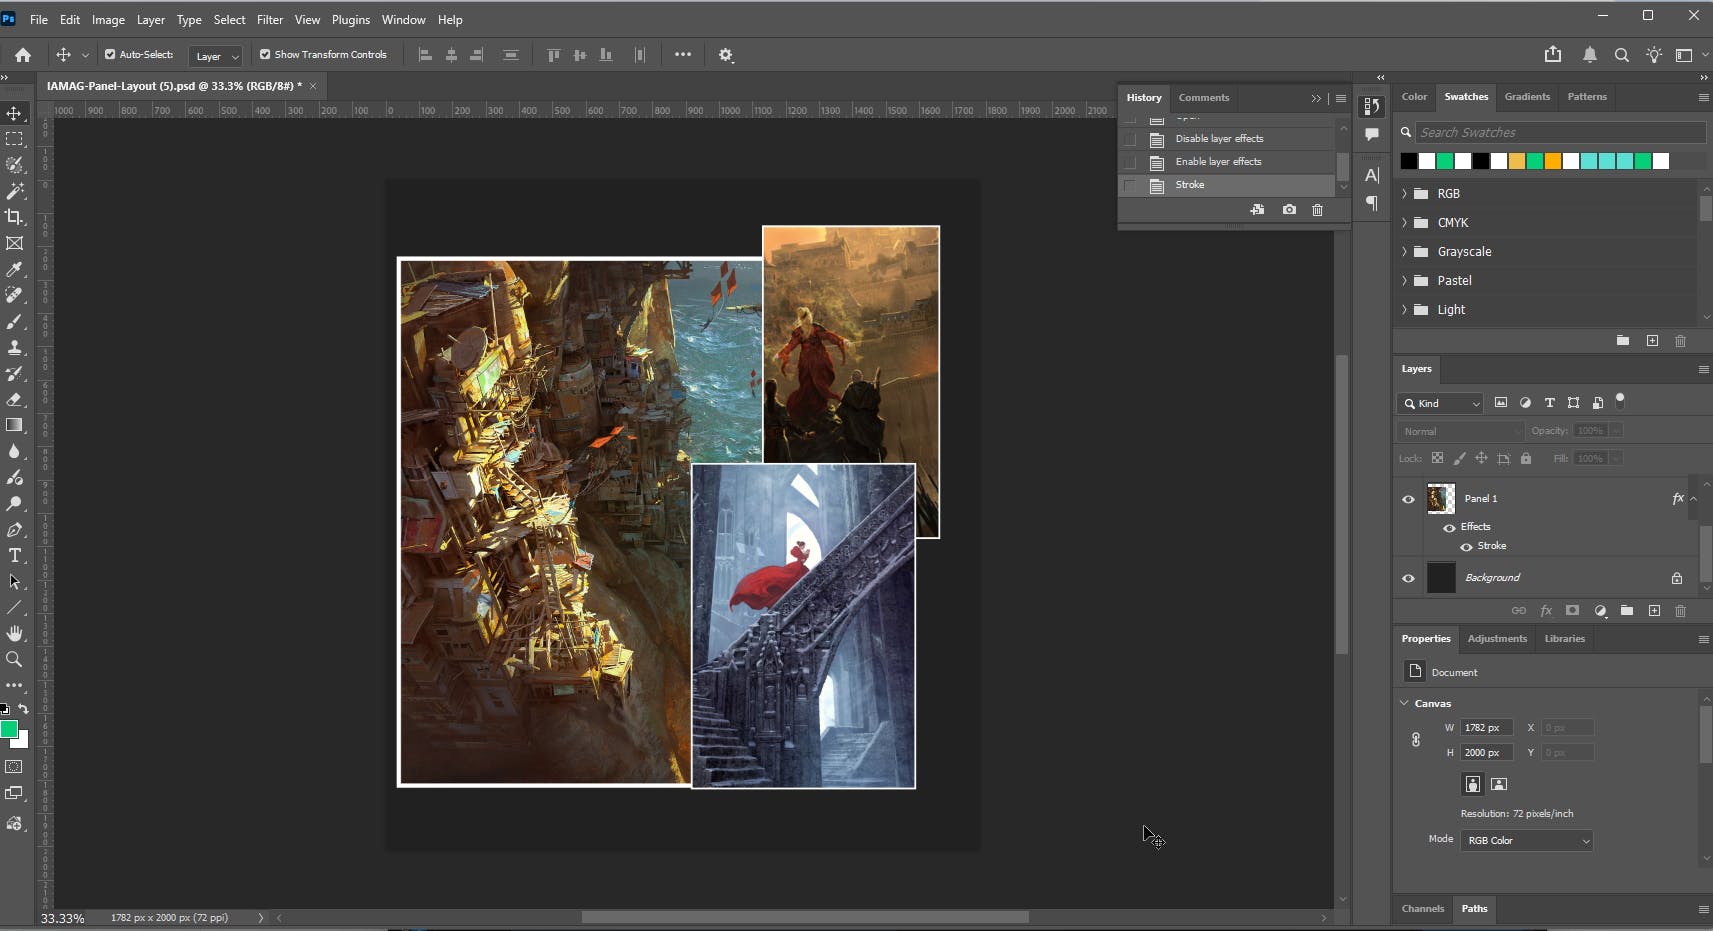
Task: Open the layer Kind filter dropdown
Action: click(x=1440, y=403)
